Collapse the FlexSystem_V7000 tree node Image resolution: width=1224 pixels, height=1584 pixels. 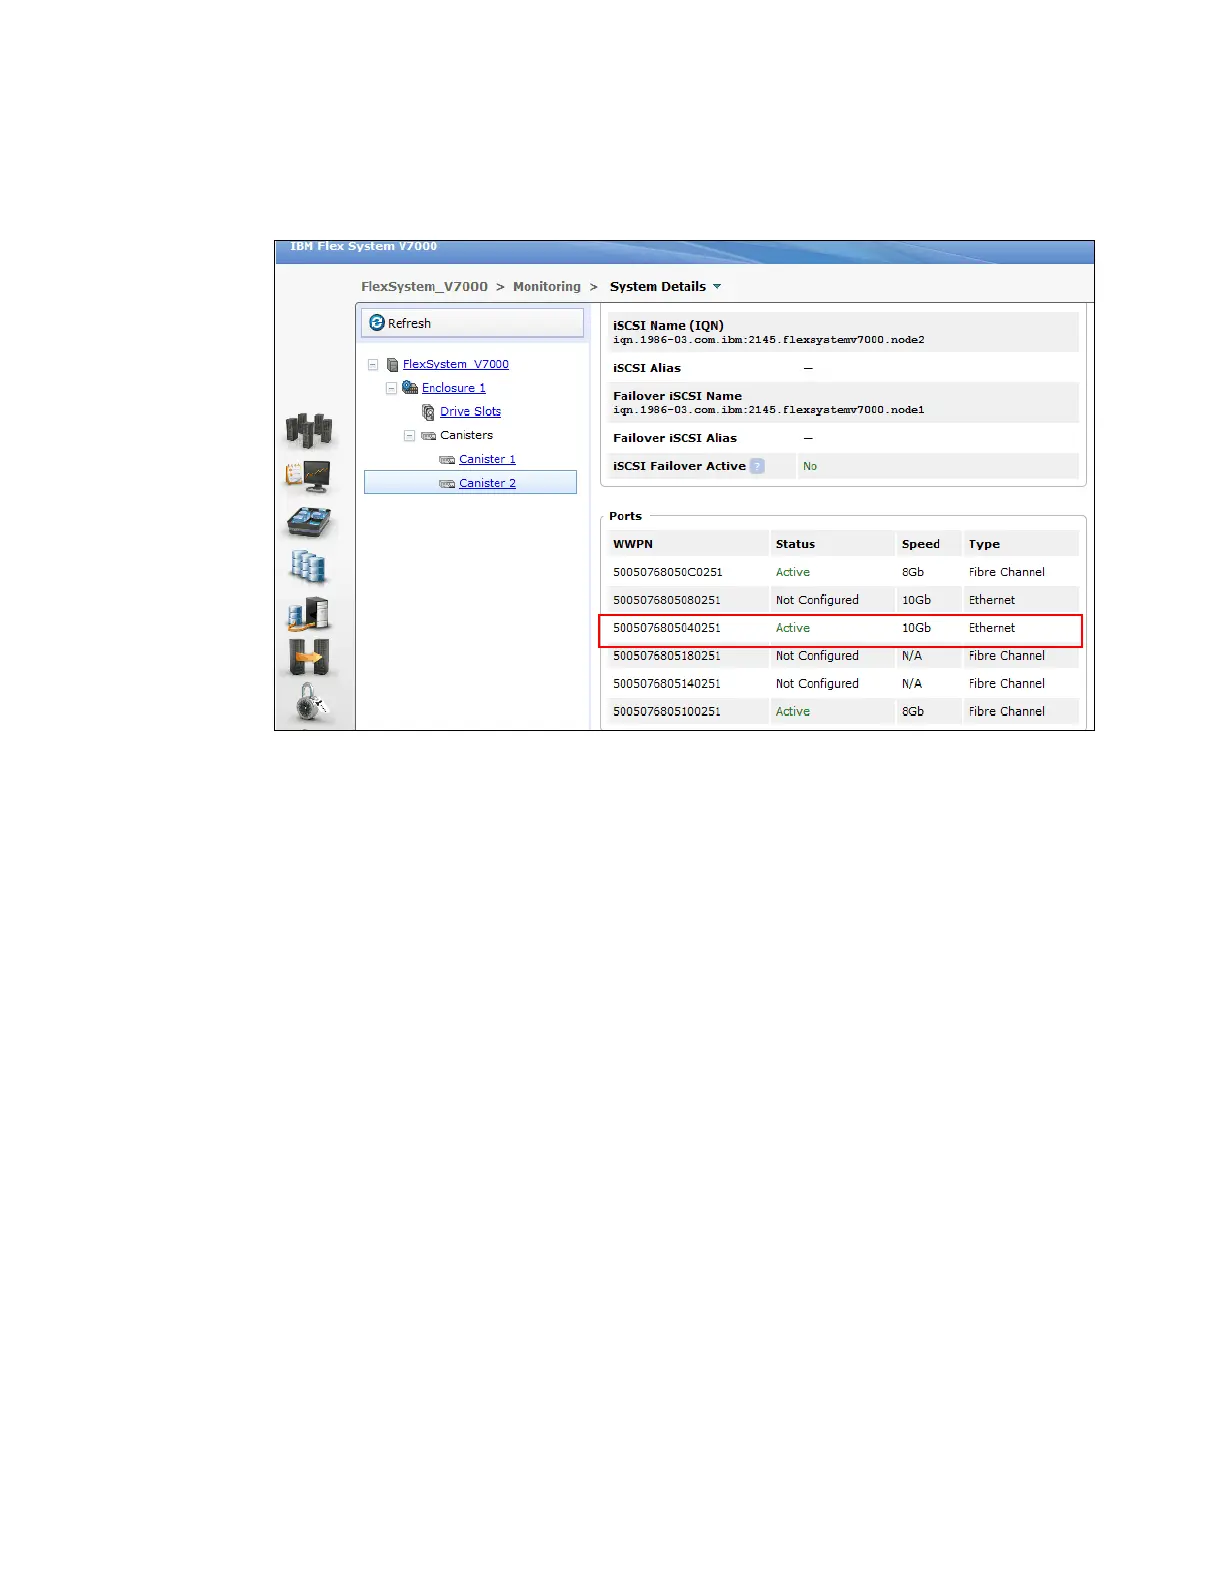373,365
